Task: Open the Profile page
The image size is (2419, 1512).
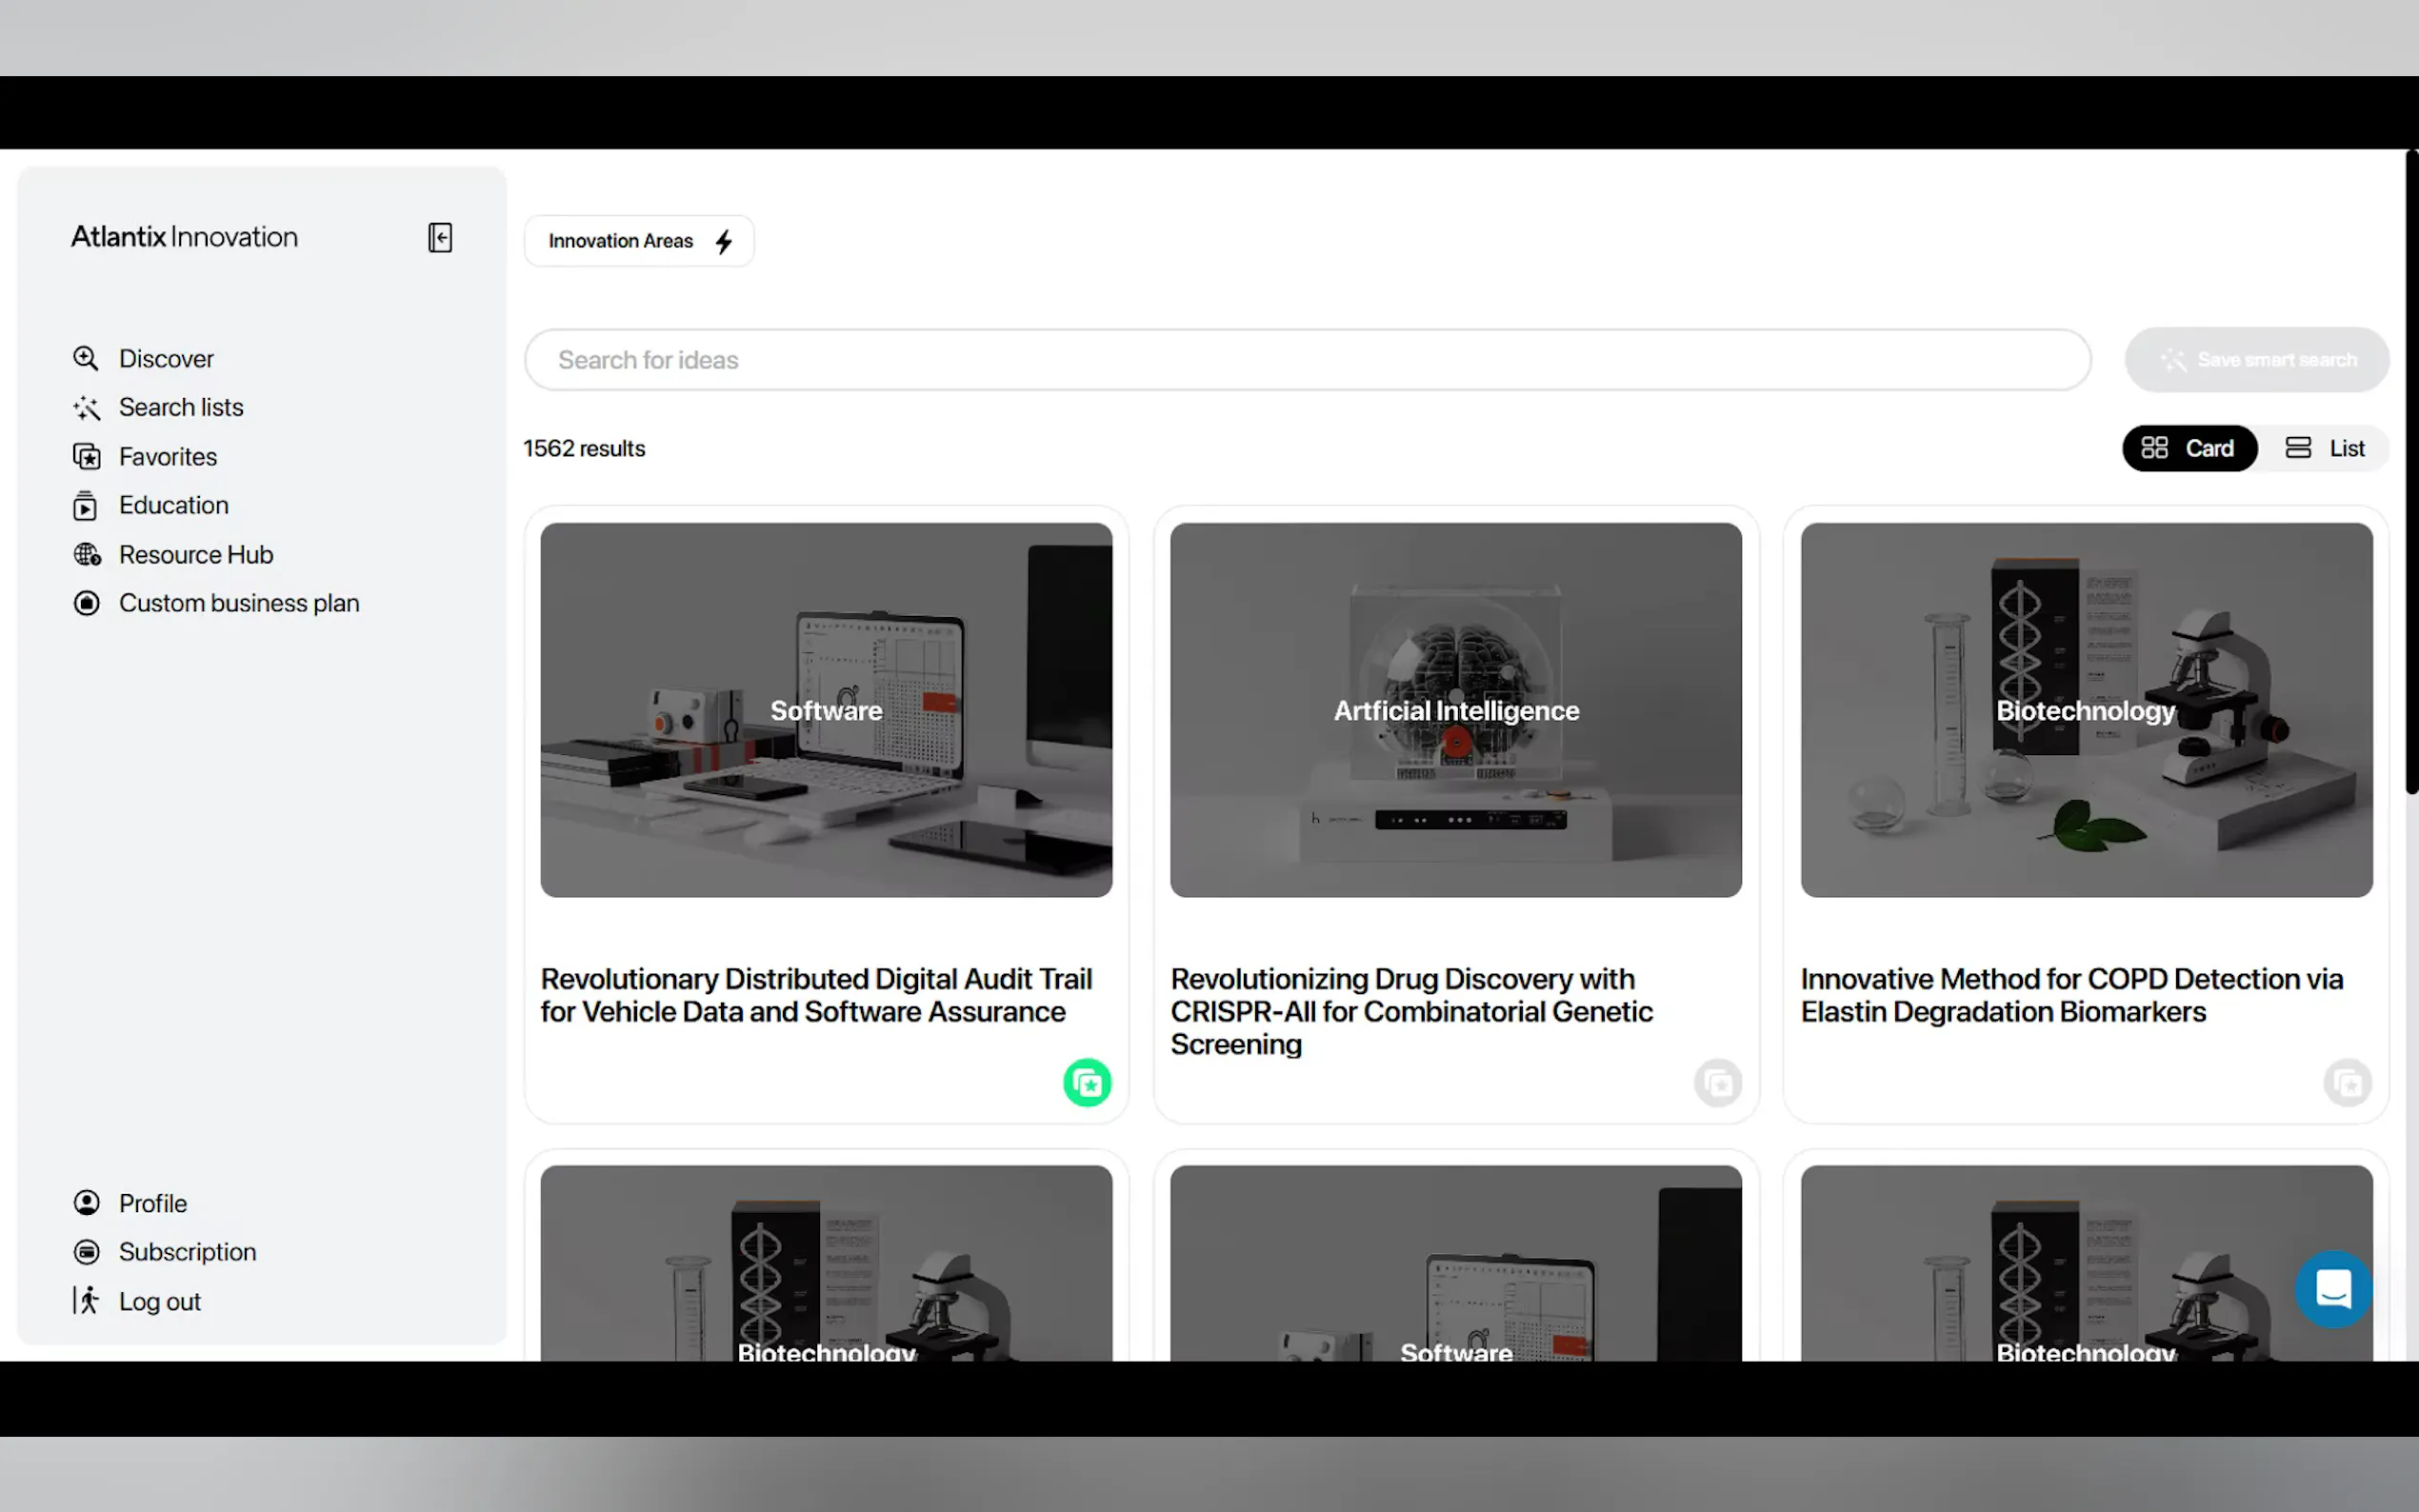Action: point(152,1203)
